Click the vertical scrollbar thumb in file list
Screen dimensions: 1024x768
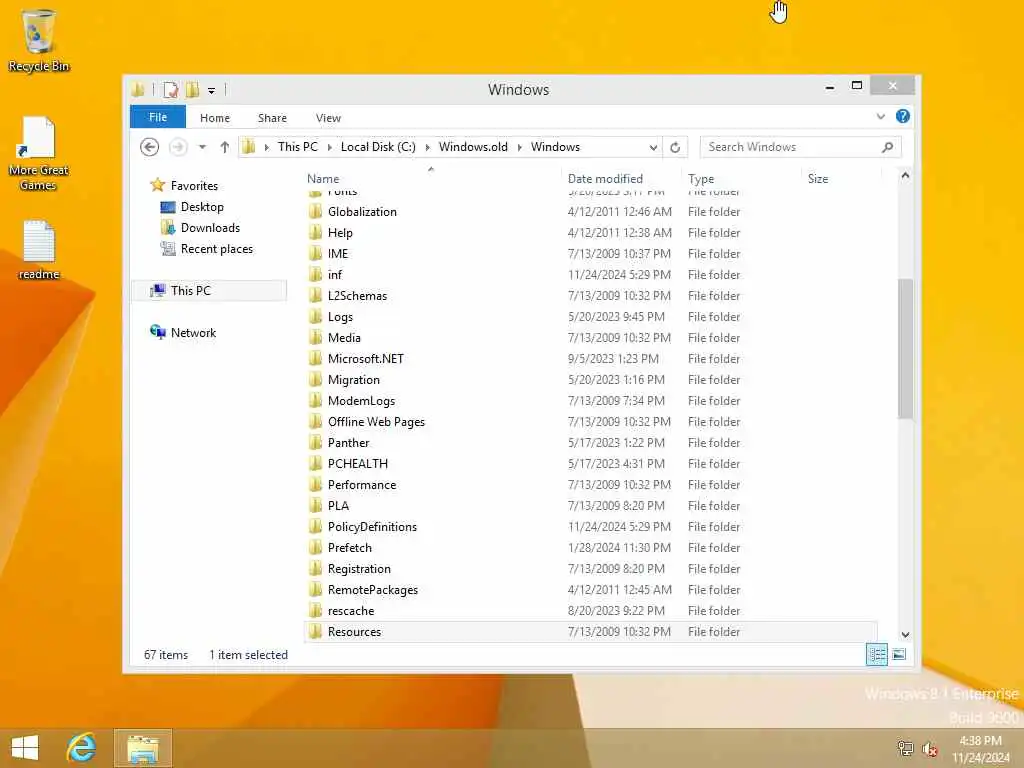tap(905, 349)
